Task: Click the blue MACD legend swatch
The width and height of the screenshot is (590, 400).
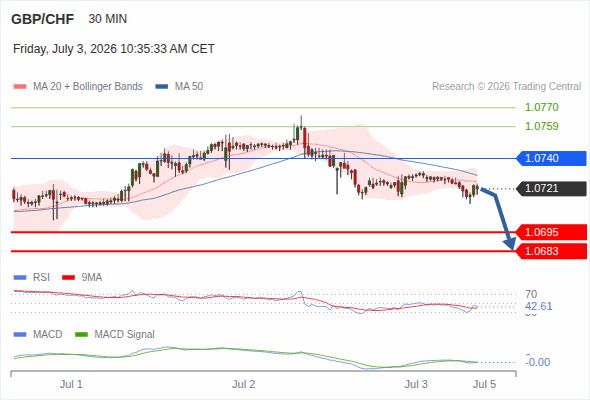Action: click(x=20, y=335)
